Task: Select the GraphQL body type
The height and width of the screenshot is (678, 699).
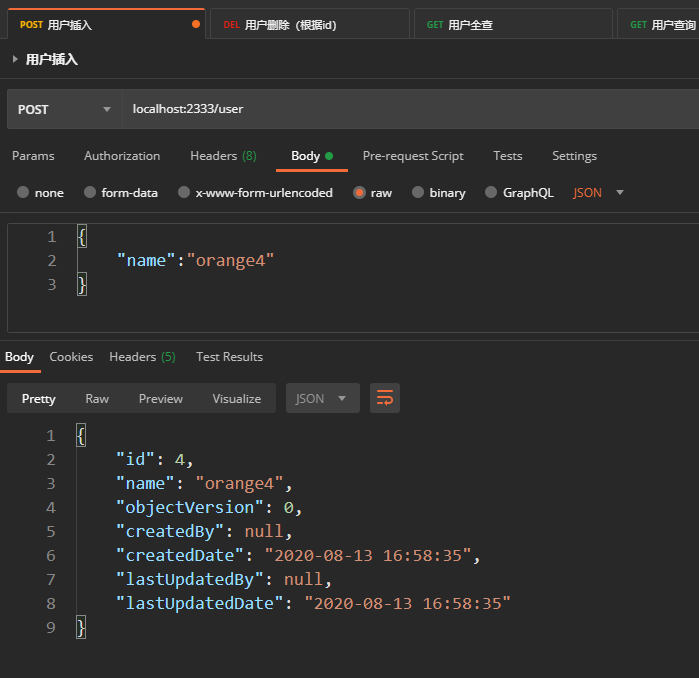Action: coord(491,193)
